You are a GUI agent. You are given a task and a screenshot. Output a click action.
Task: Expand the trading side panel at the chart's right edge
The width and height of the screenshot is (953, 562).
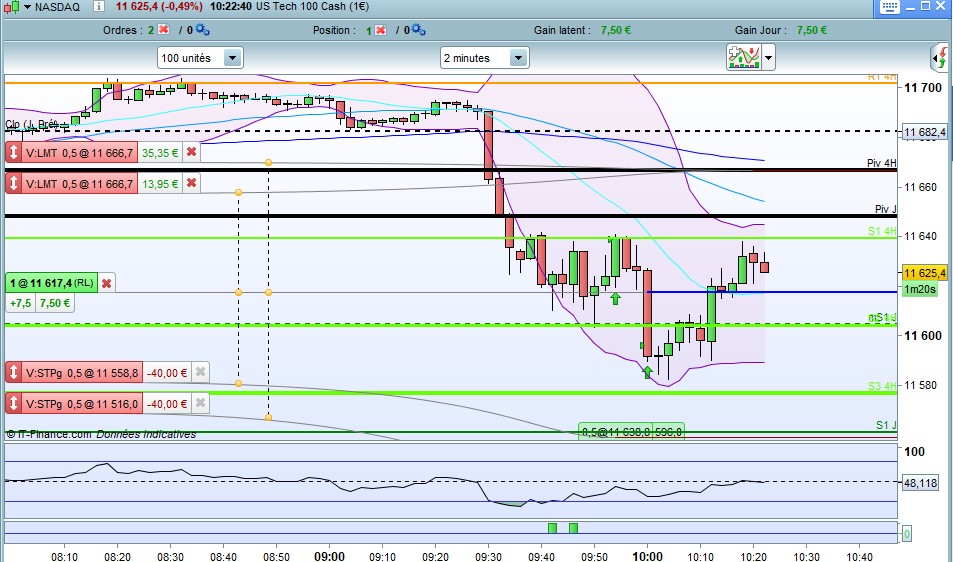(x=940, y=58)
